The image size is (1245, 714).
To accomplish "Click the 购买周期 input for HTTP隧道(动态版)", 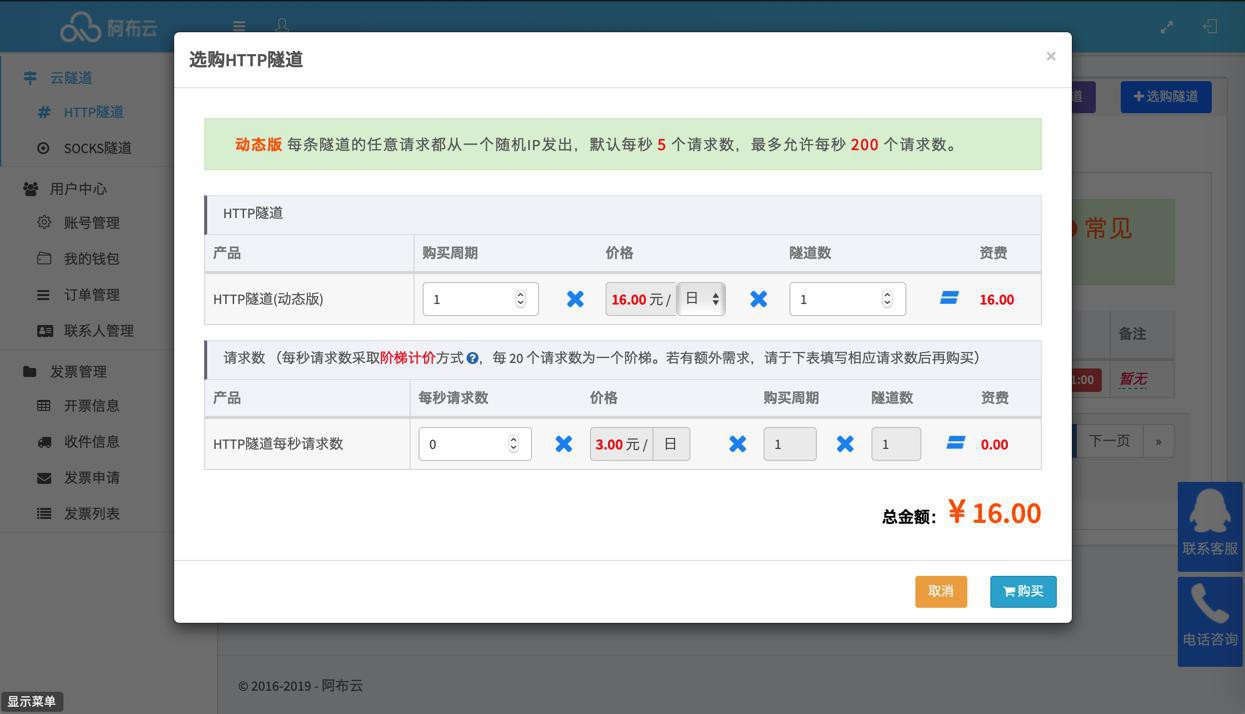I will (480, 299).
